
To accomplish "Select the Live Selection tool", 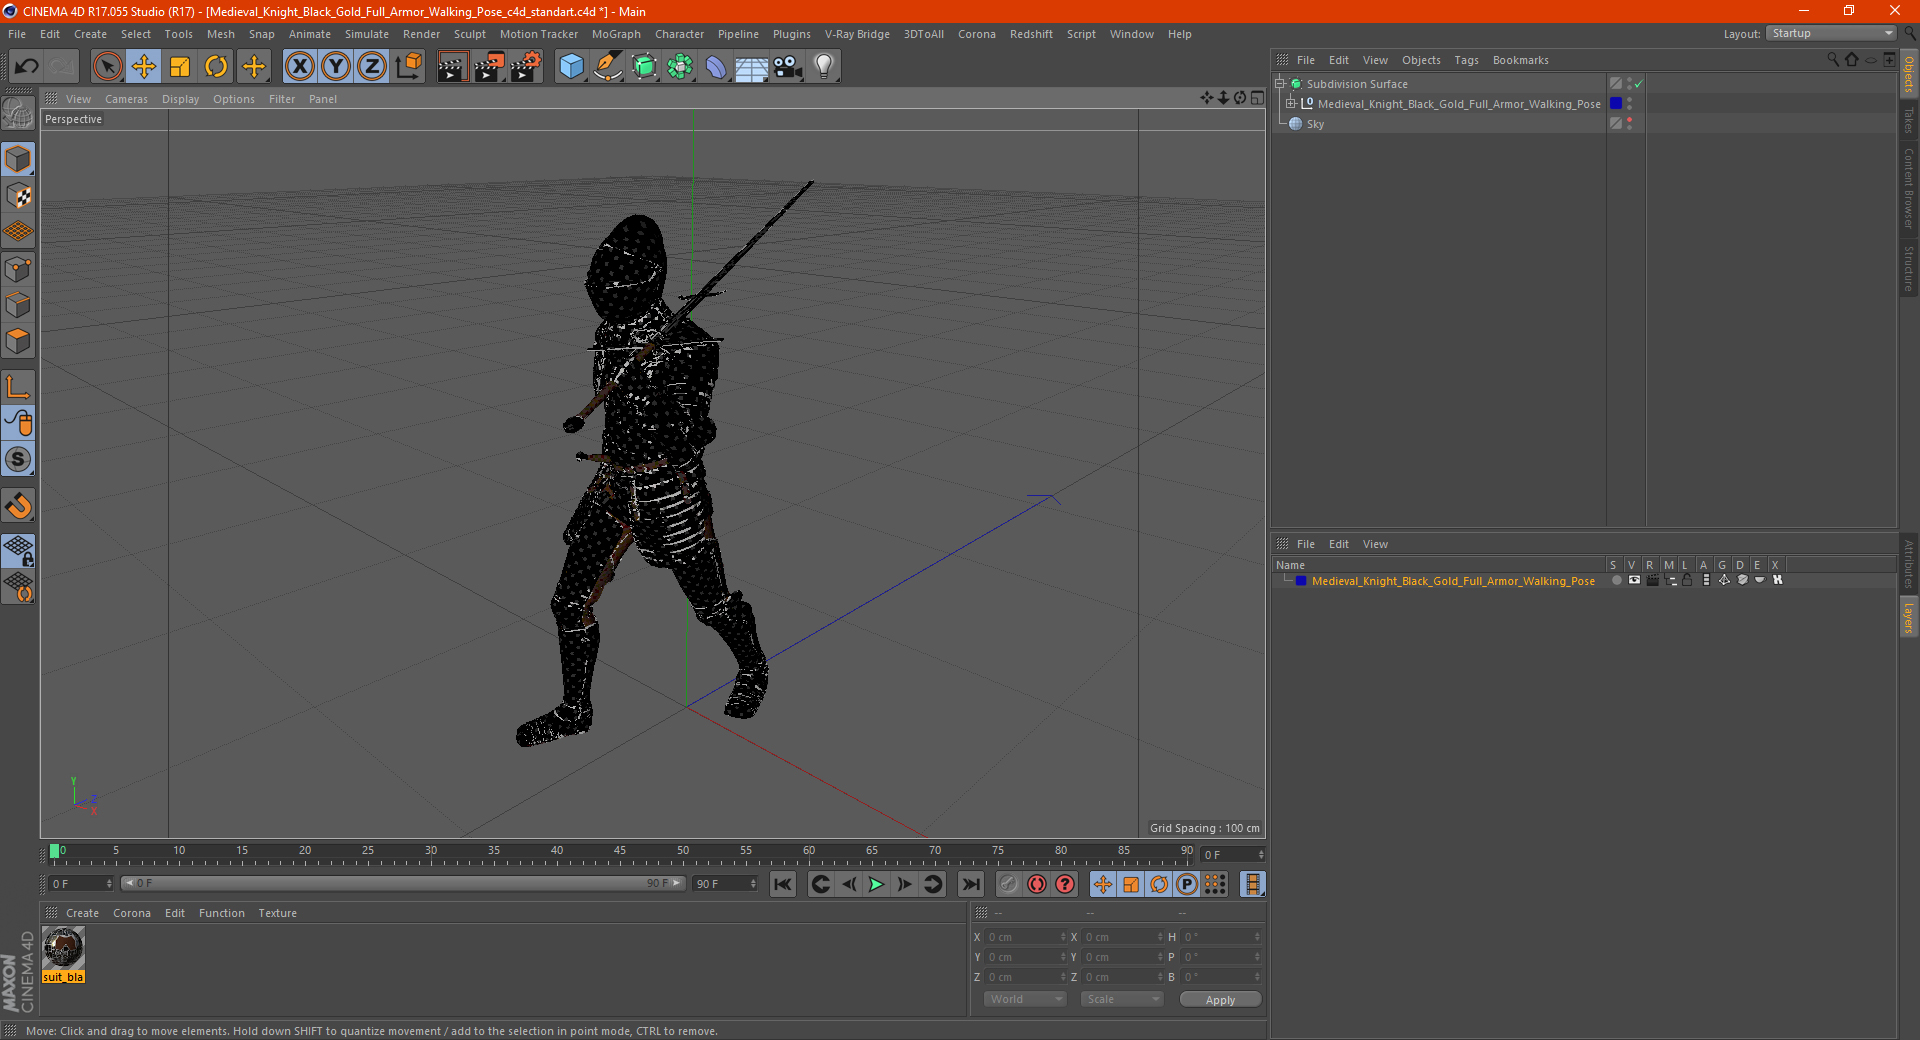I will pyautogui.click(x=107, y=67).
